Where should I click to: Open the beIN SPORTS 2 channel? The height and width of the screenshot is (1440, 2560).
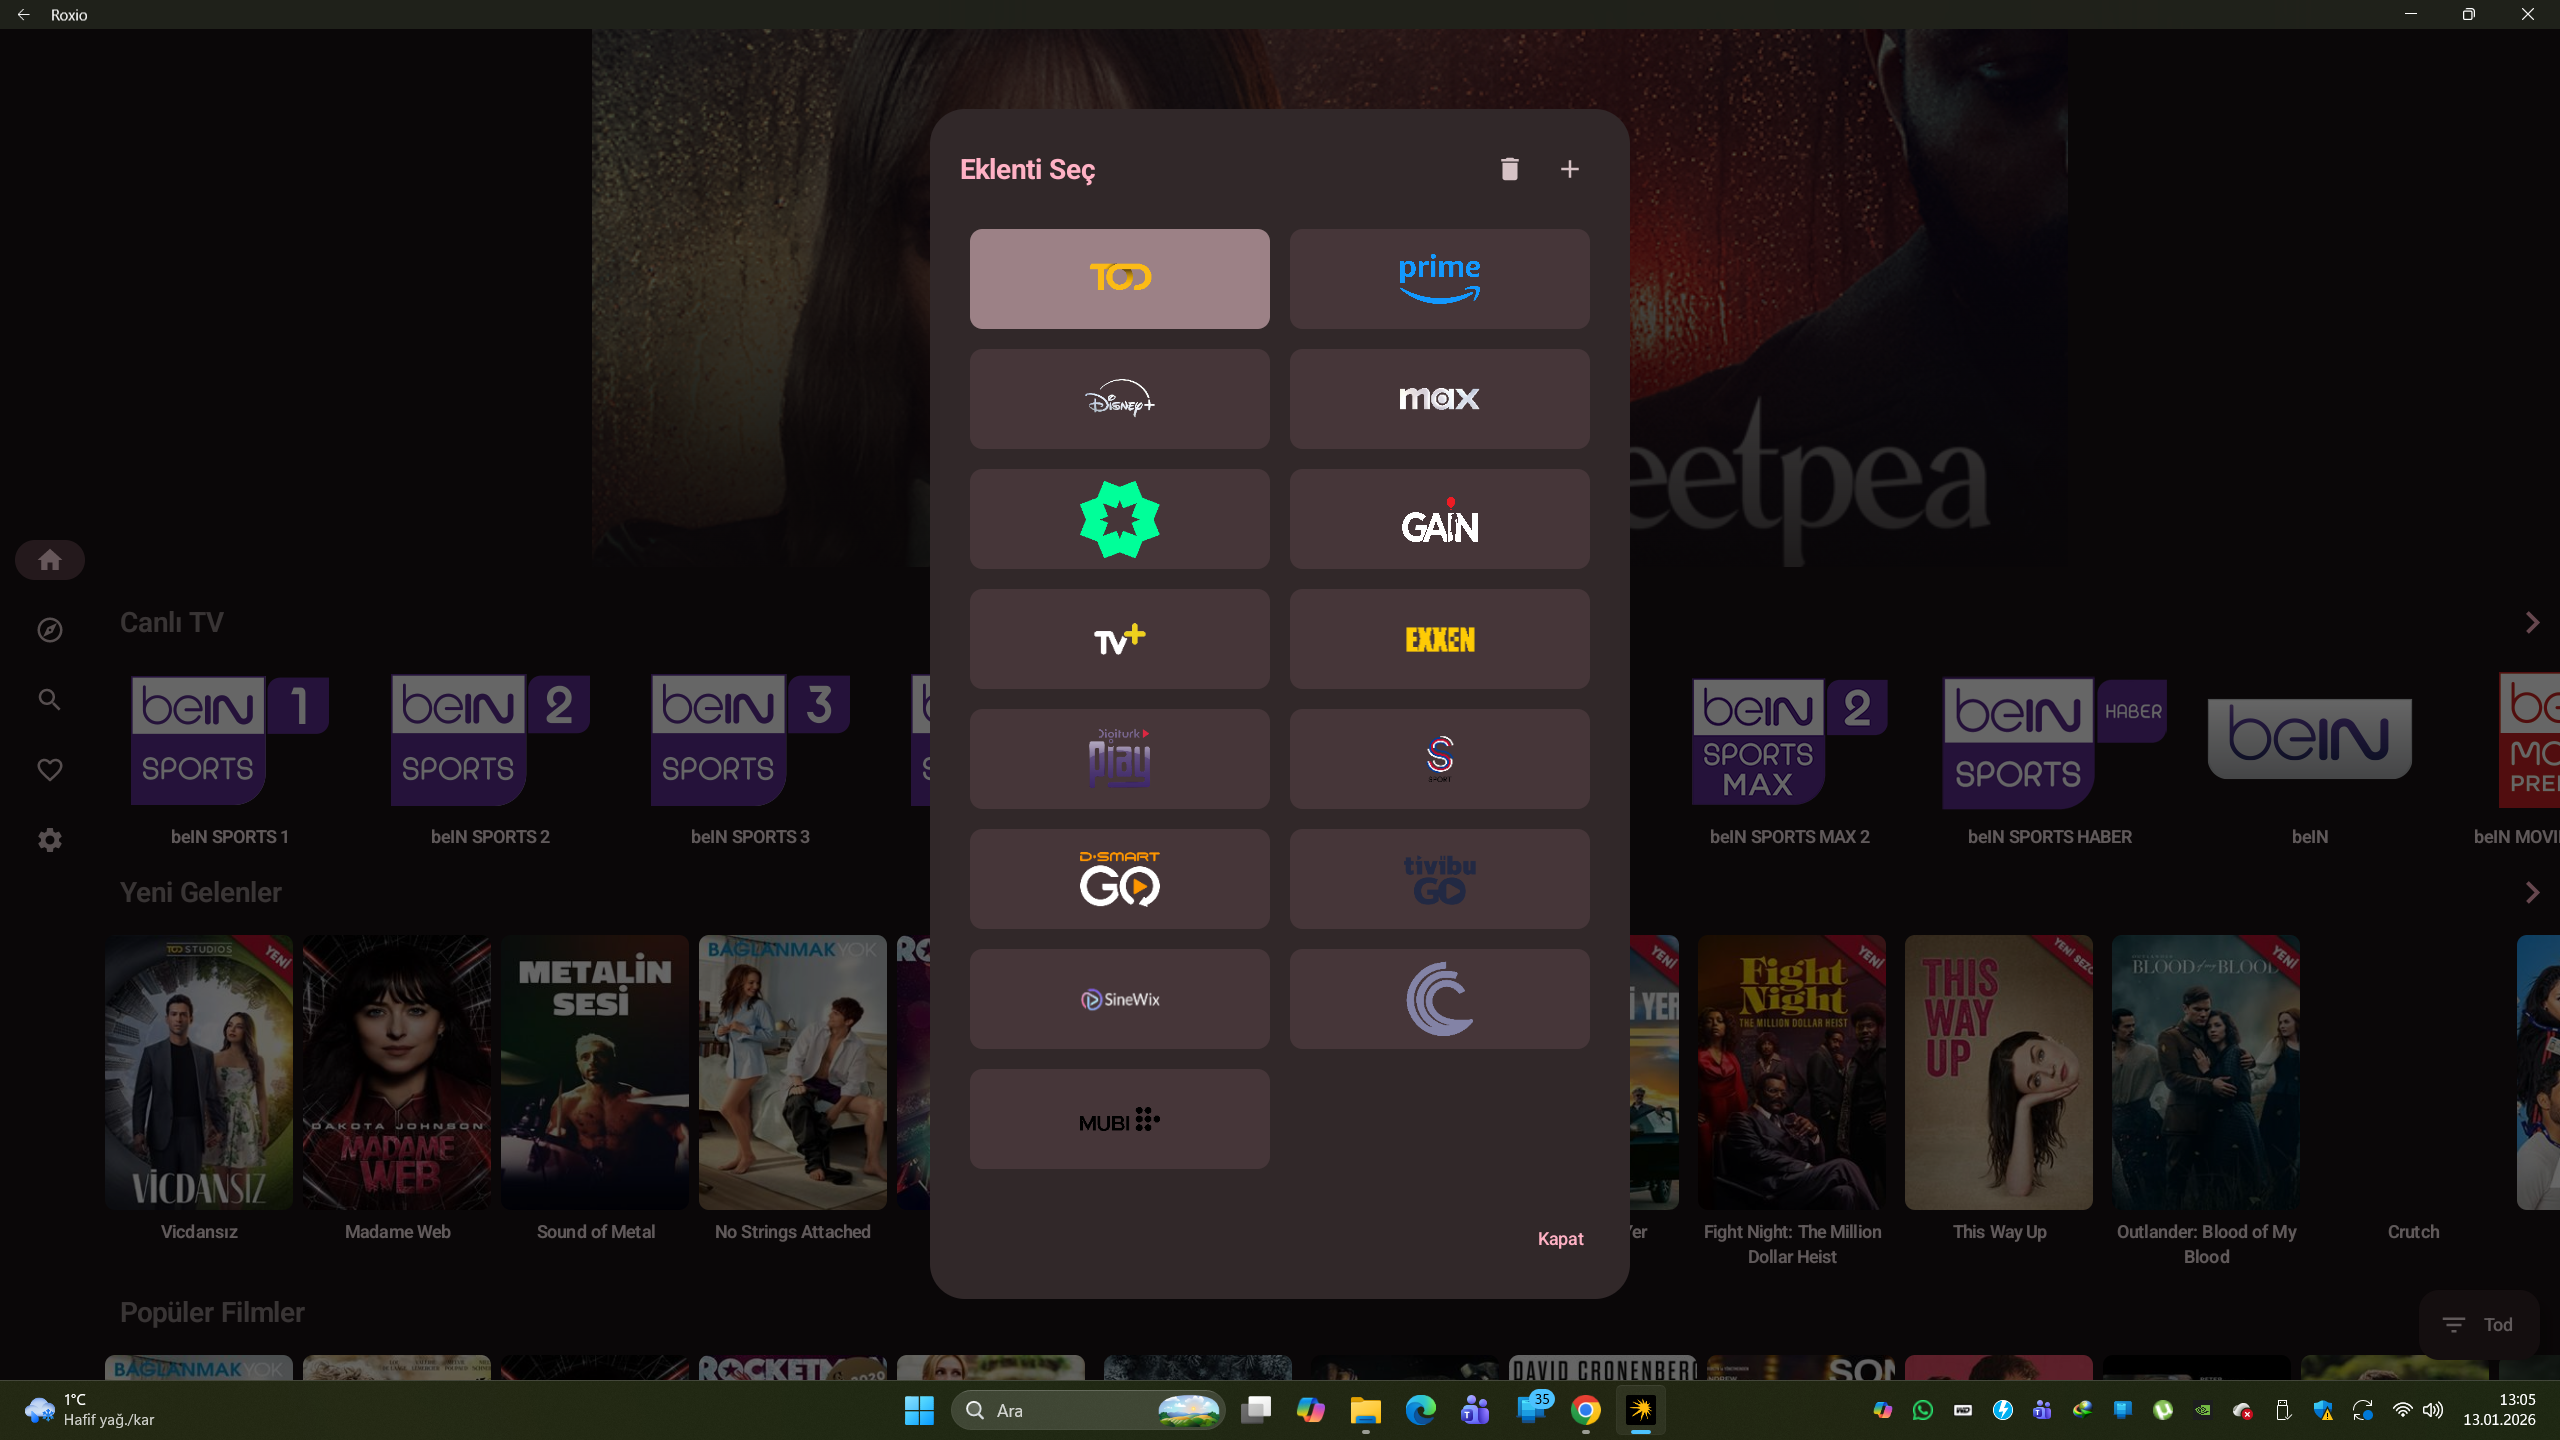(490, 741)
